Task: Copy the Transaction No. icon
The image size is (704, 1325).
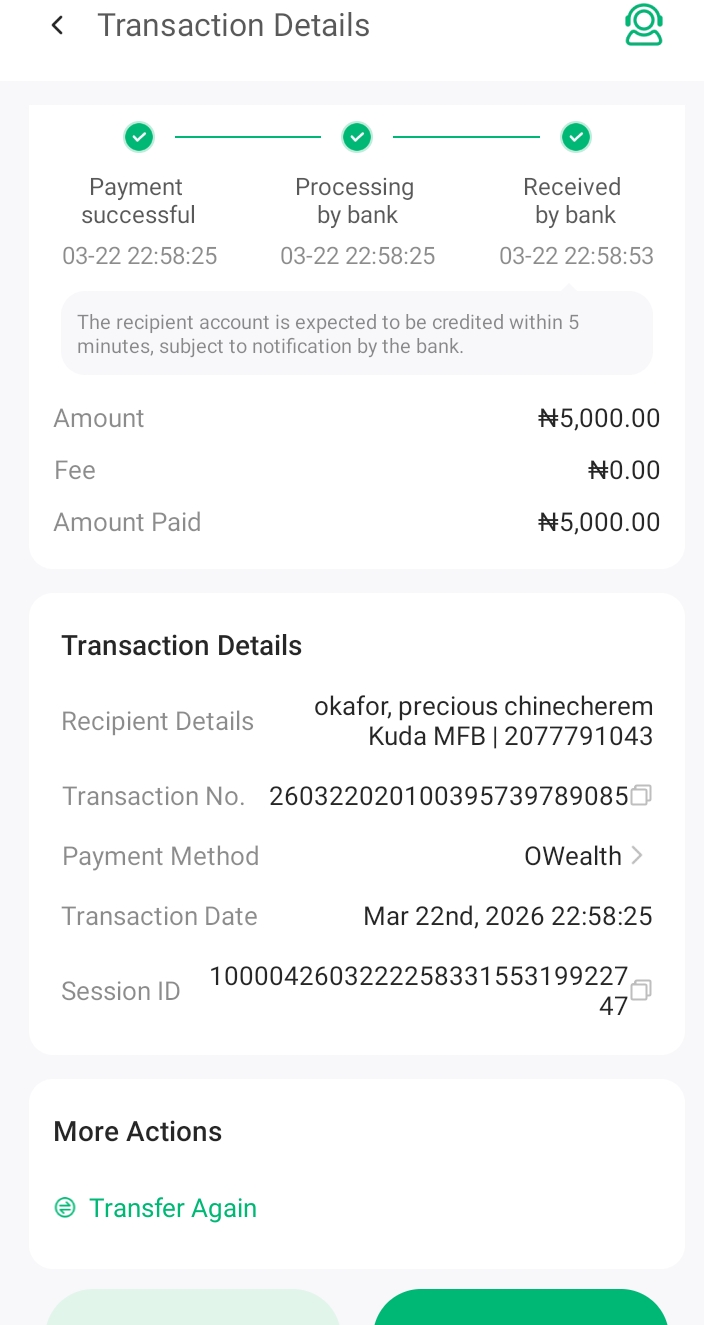Action: [x=641, y=796]
